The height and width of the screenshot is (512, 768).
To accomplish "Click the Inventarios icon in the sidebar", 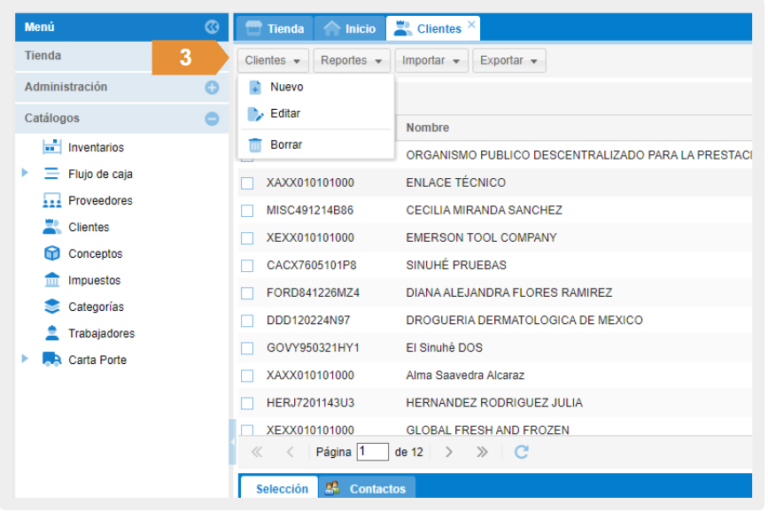I will click(52, 147).
